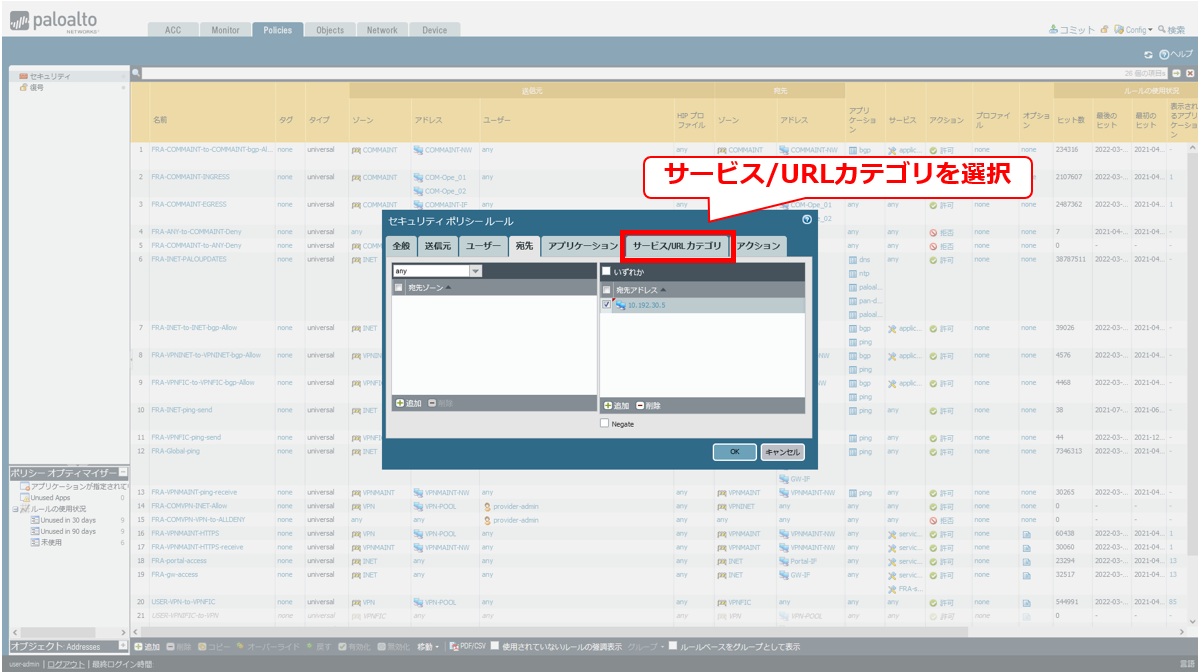Viewport: 1200px width, 672px height.
Task: Uncheck the 10.192.30.5 address checkbox
Action: 607,305
